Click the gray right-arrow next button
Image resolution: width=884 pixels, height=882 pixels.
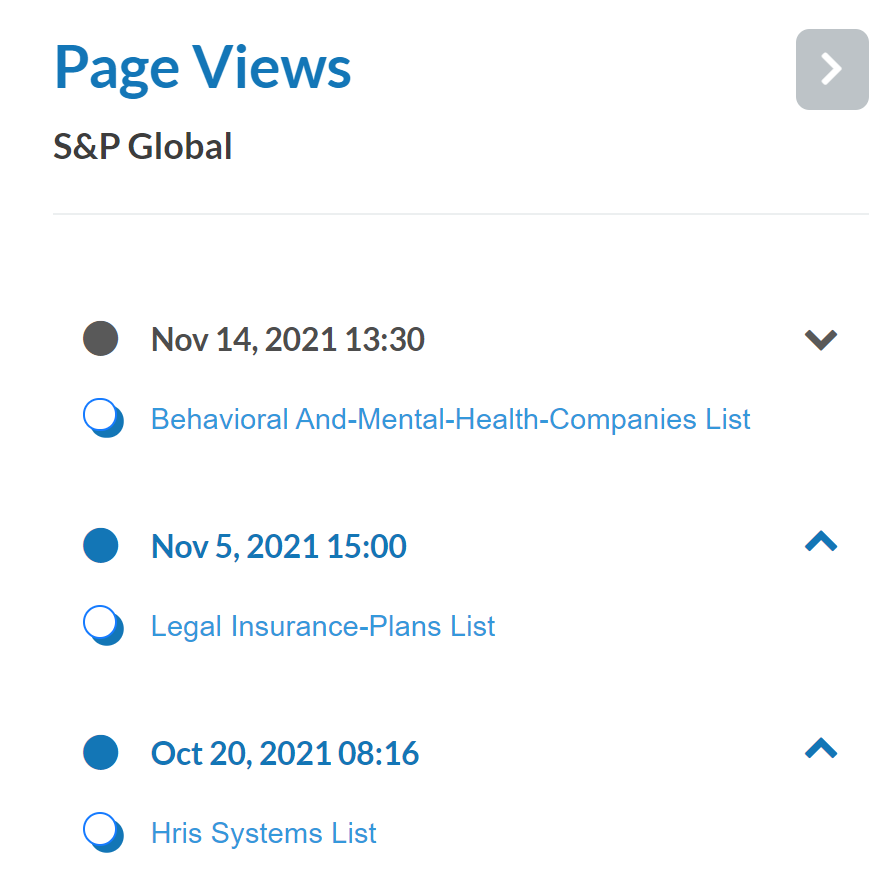tap(831, 69)
